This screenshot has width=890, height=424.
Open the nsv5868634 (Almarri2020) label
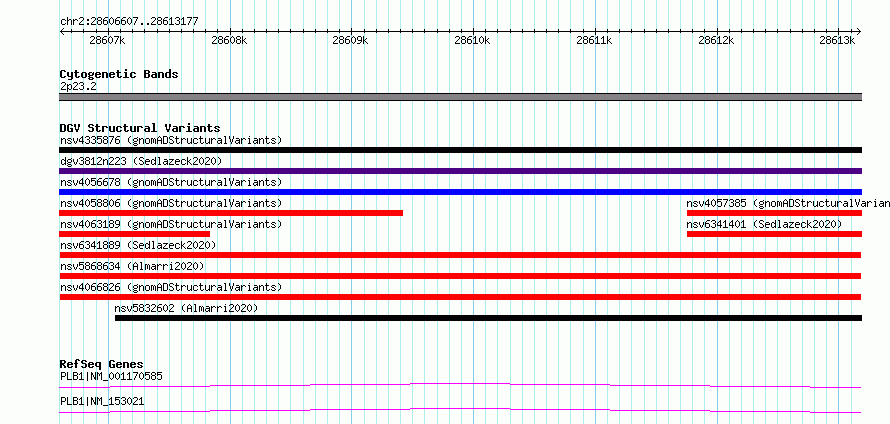pos(132,266)
